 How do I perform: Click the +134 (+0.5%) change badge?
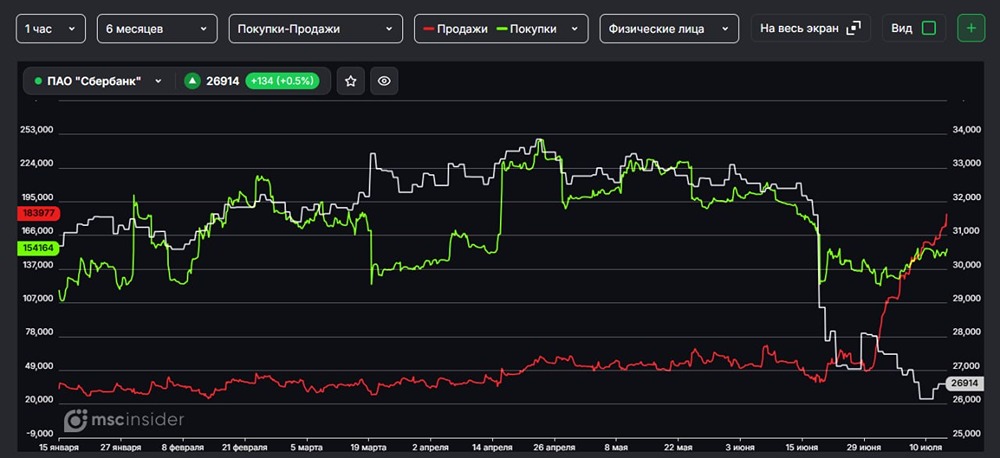[x=282, y=81]
